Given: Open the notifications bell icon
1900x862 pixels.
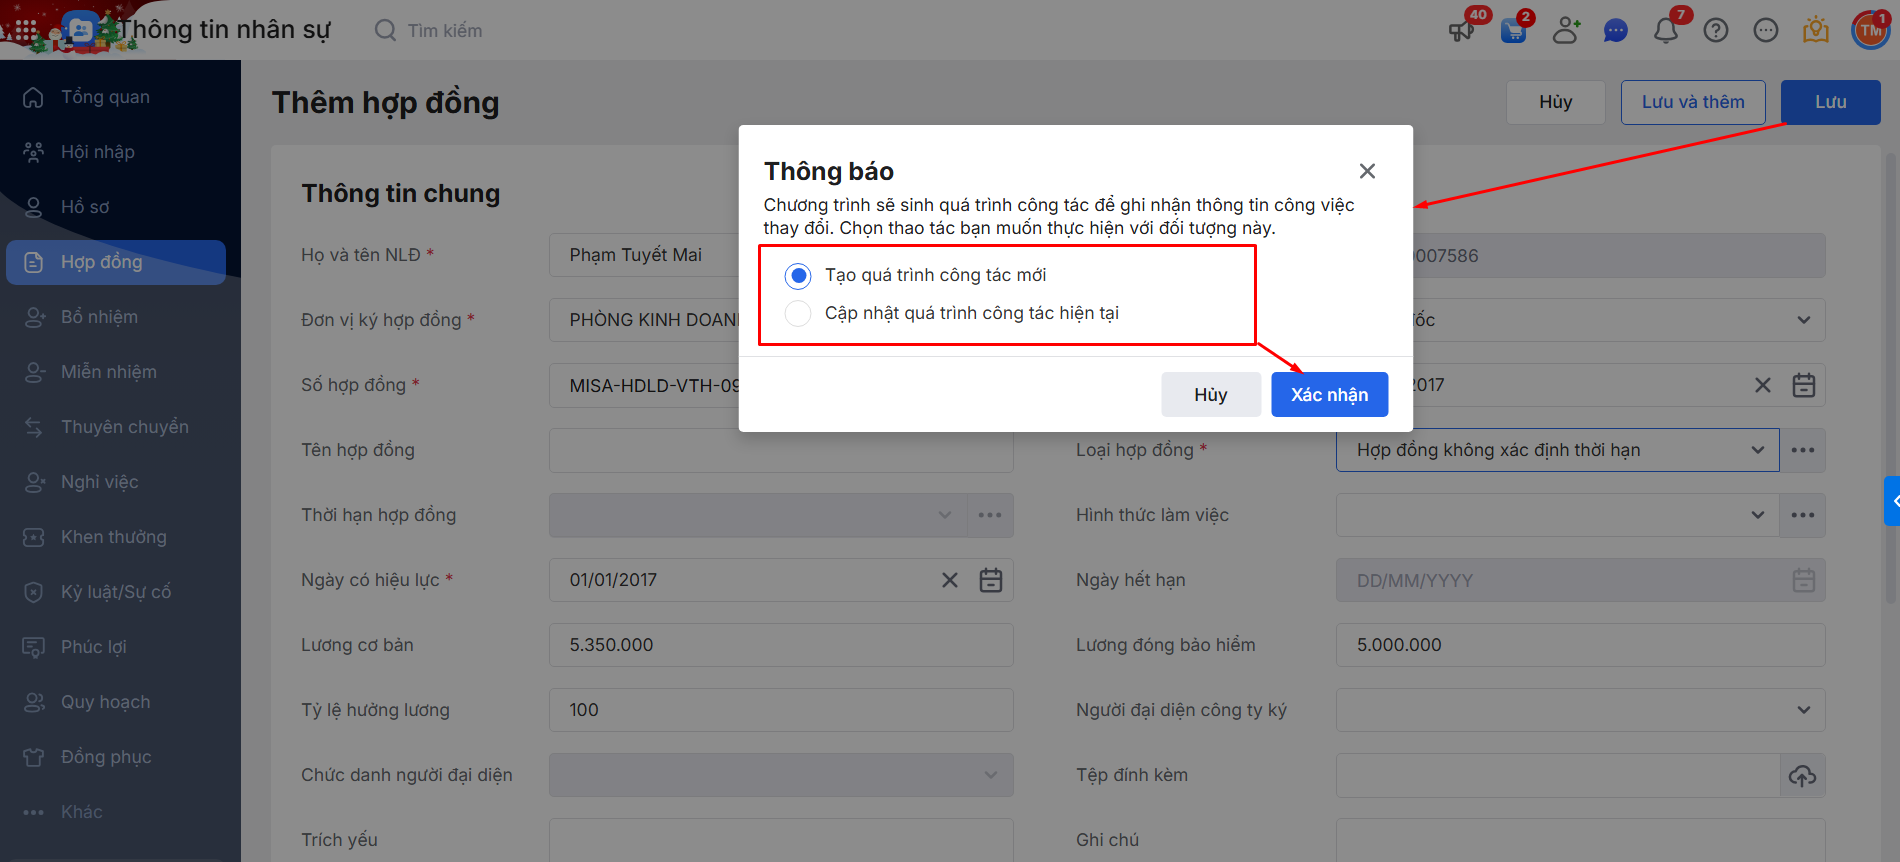Looking at the screenshot, I should [x=1666, y=30].
